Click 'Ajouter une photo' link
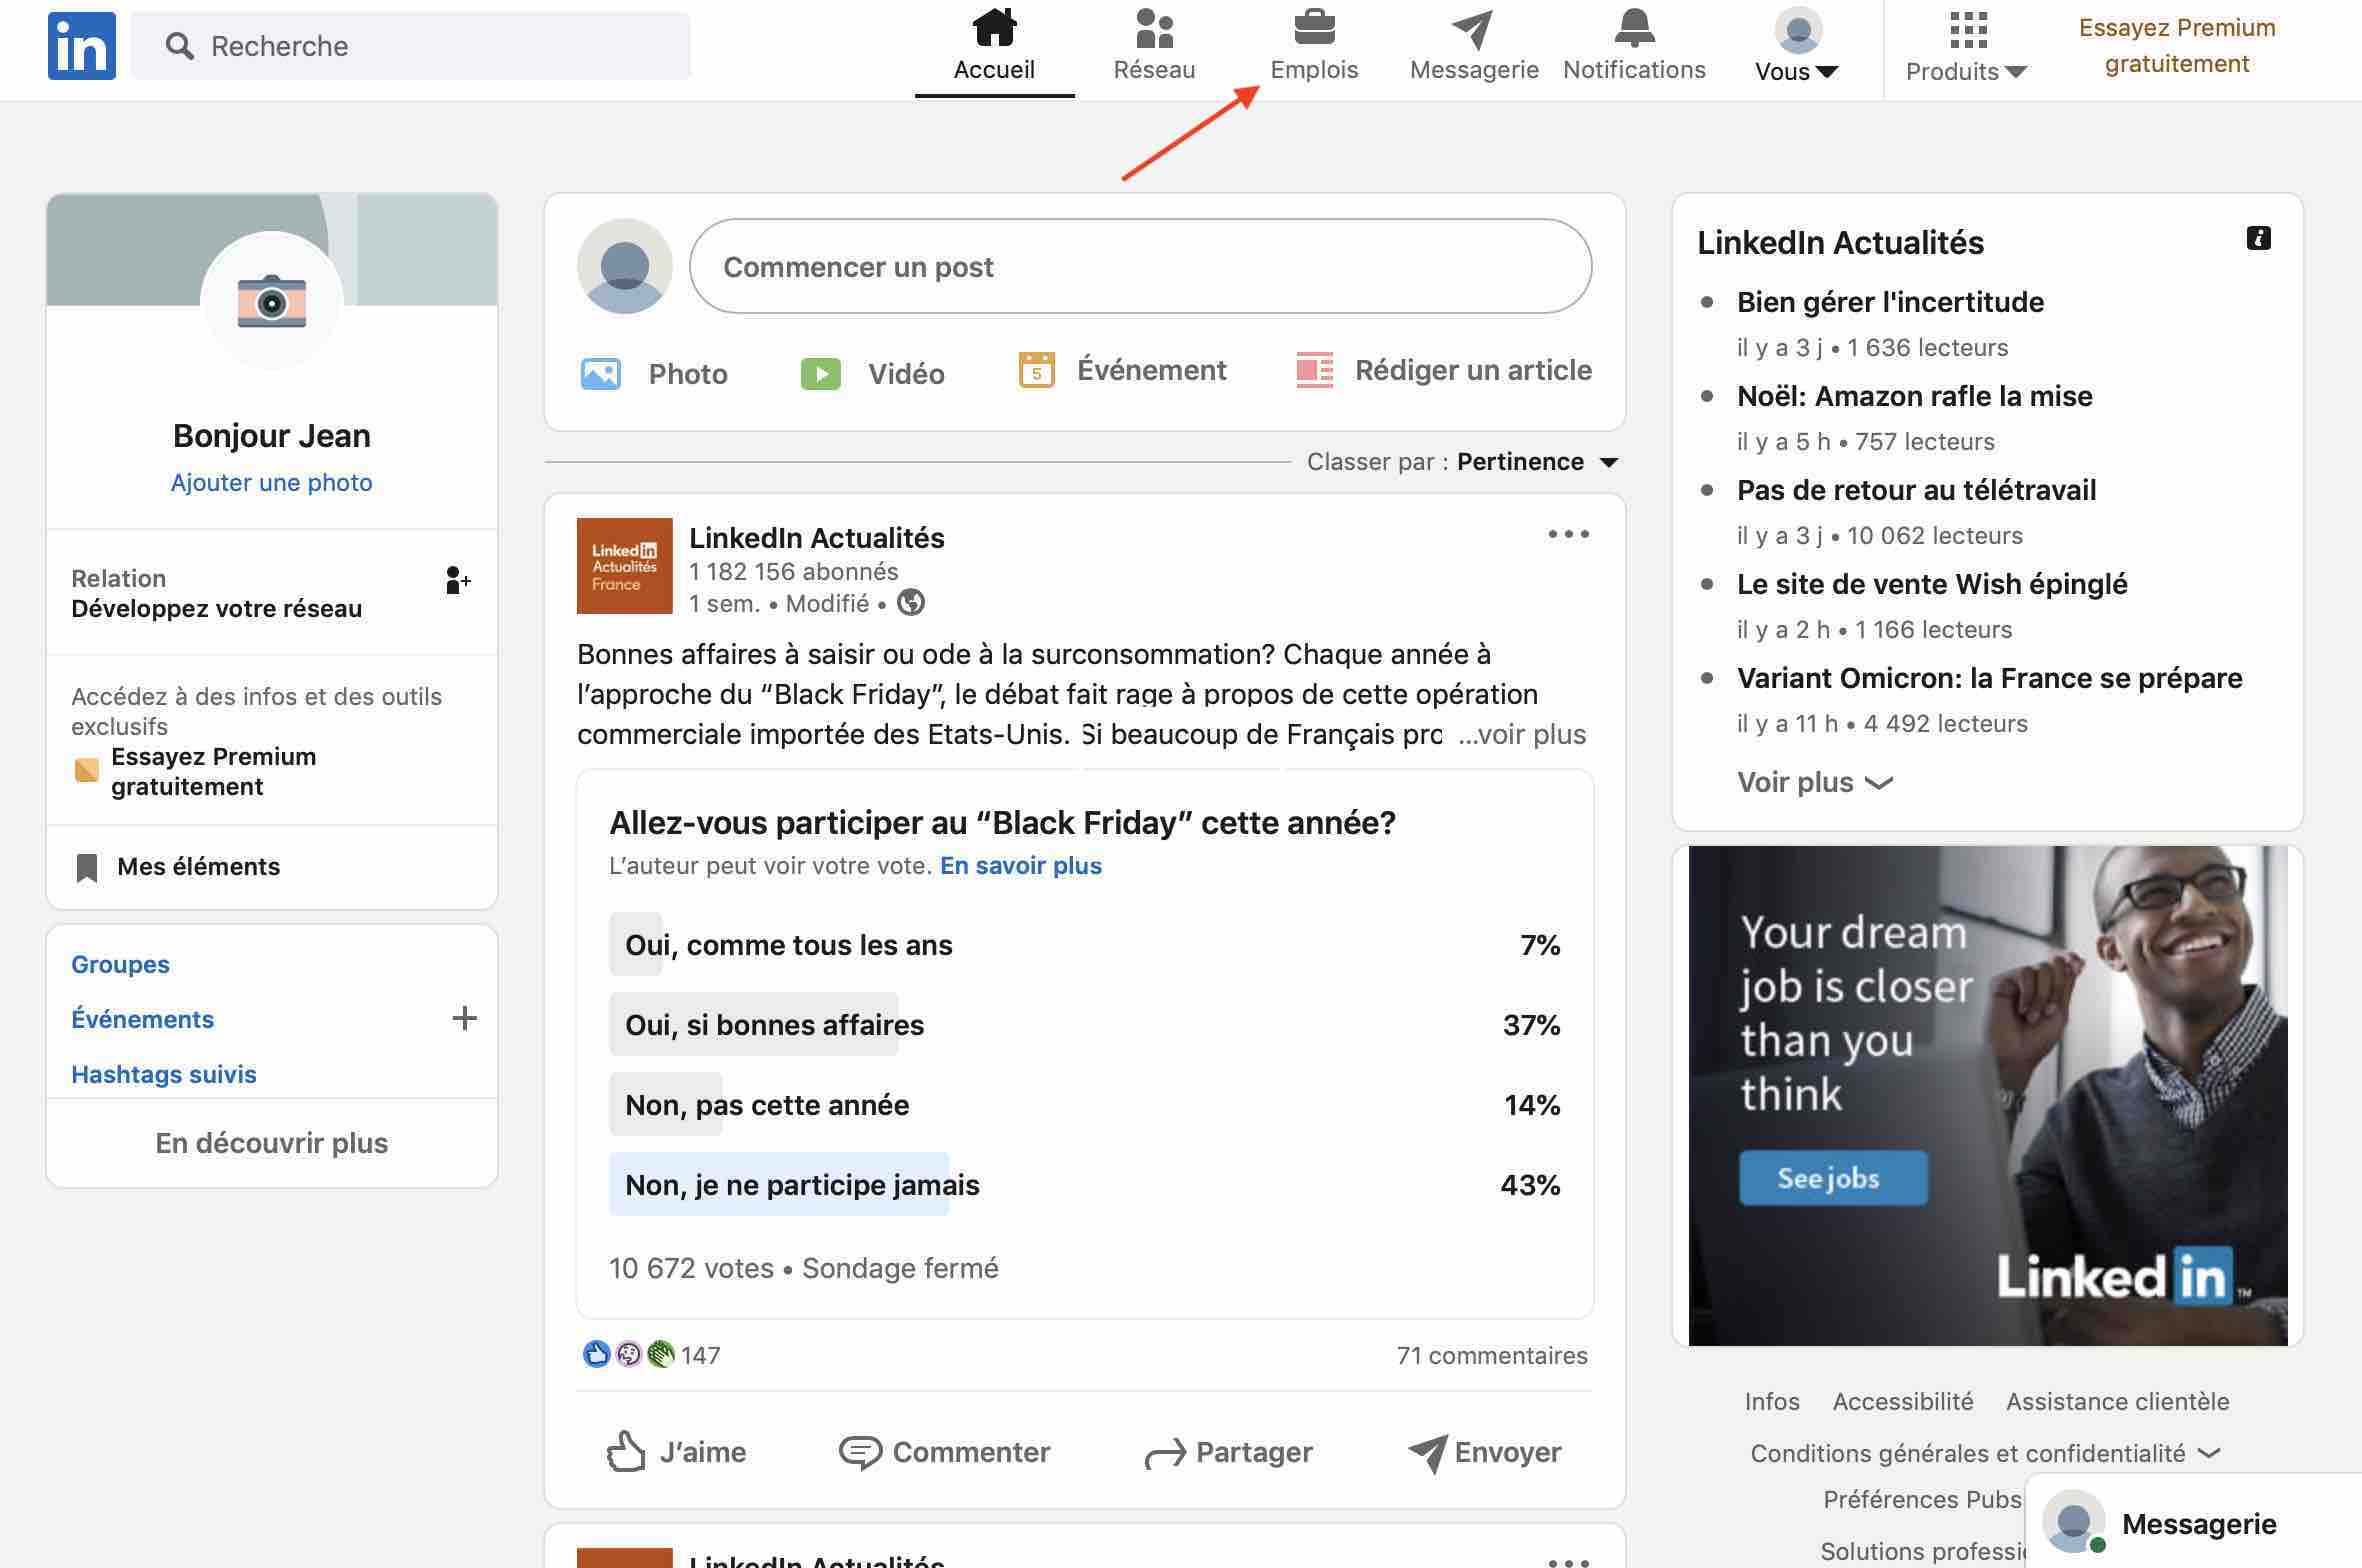The height and width of the screenshot is (1568, 2362). click(271, 481)
